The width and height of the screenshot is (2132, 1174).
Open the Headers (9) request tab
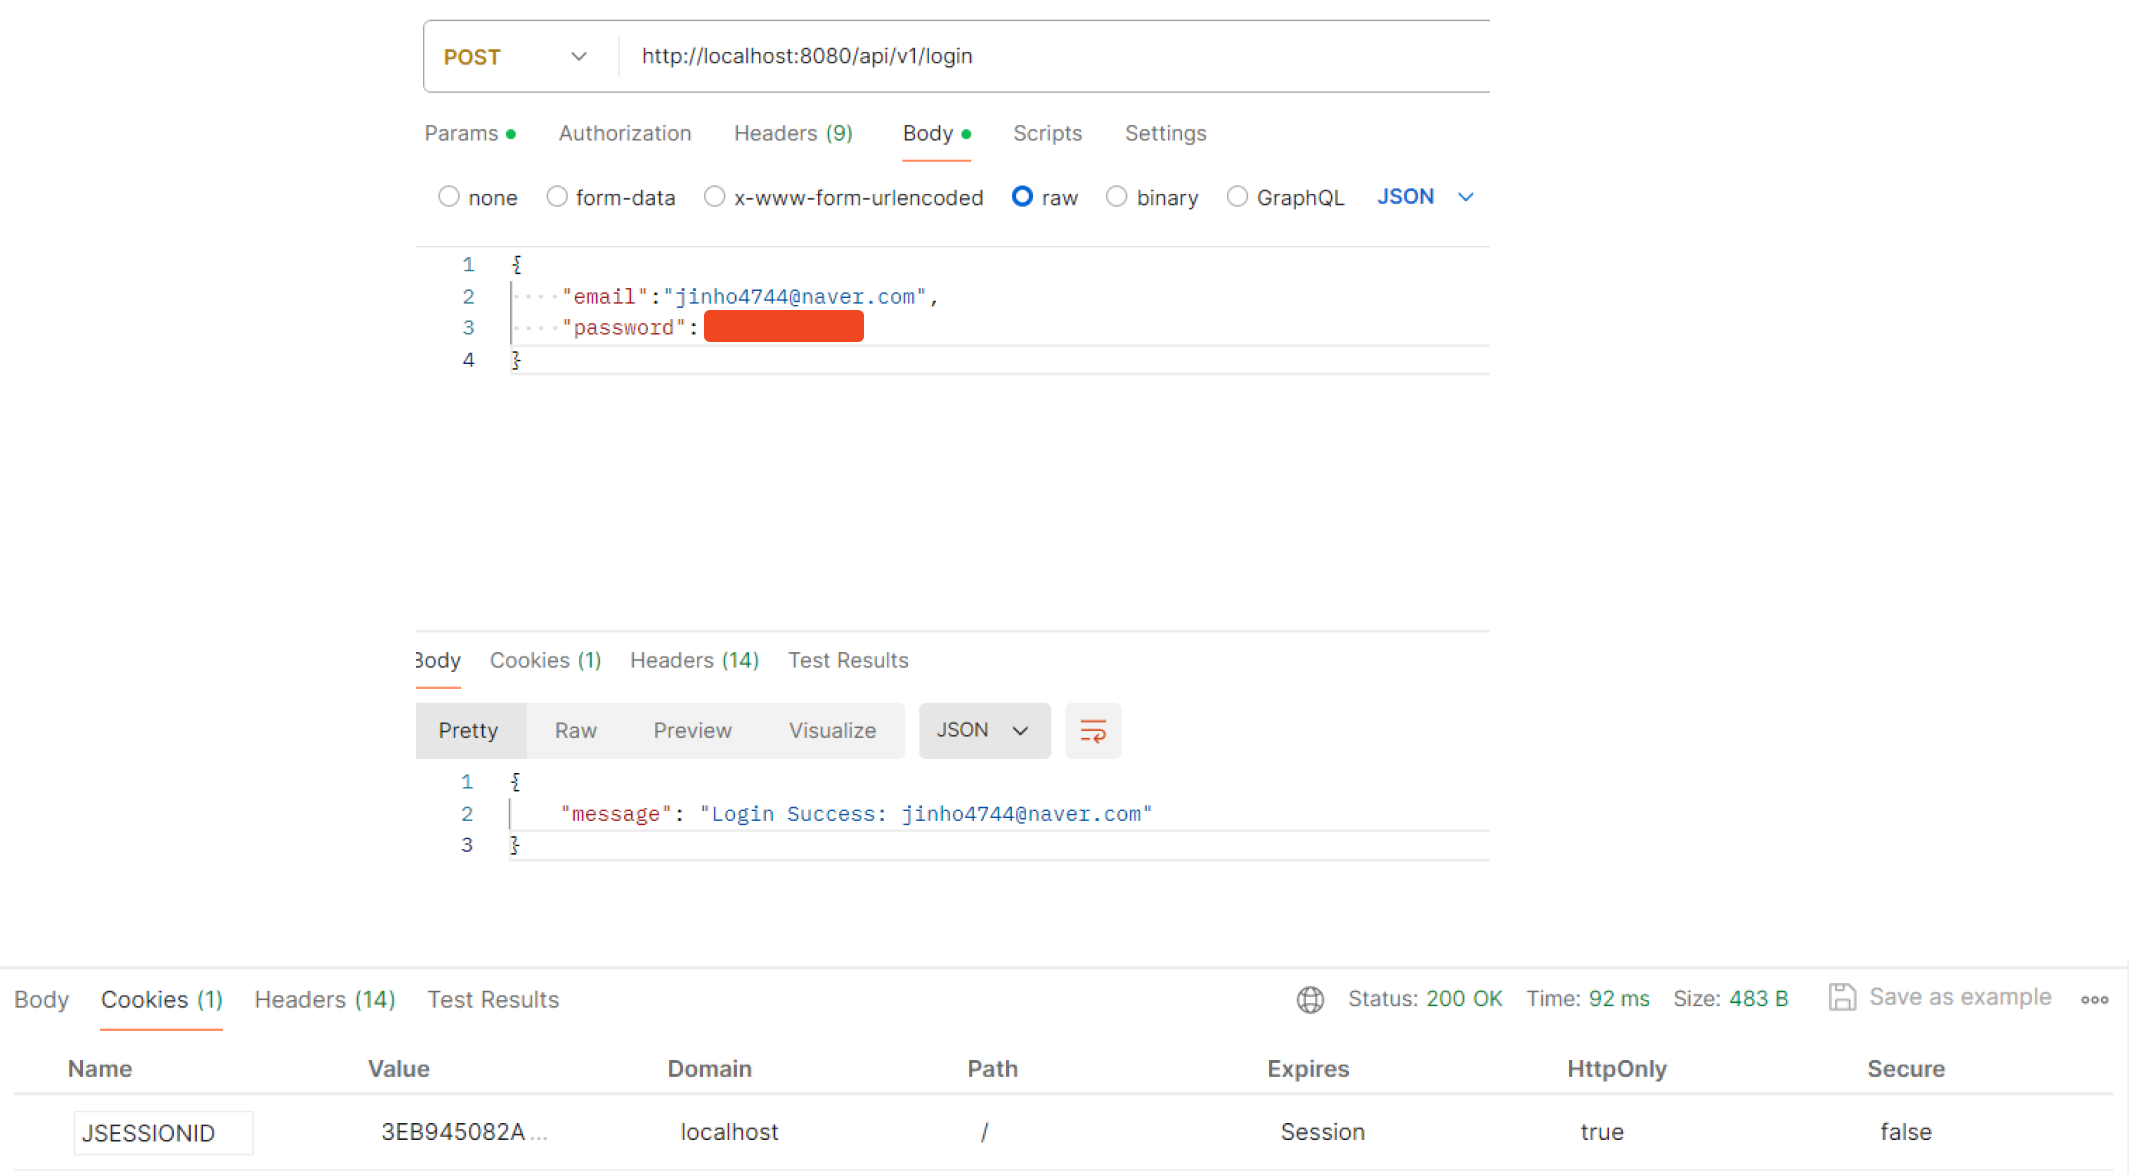point(793,133)
